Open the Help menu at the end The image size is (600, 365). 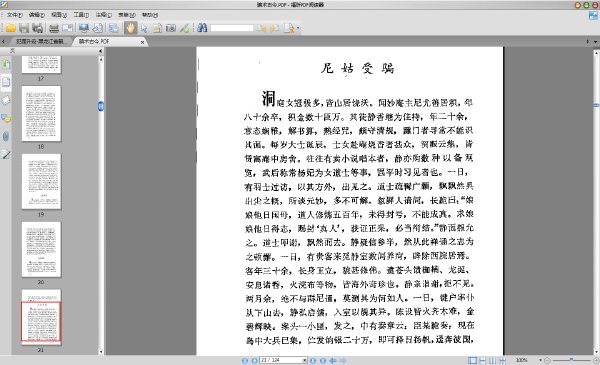(x=150, y=15)
